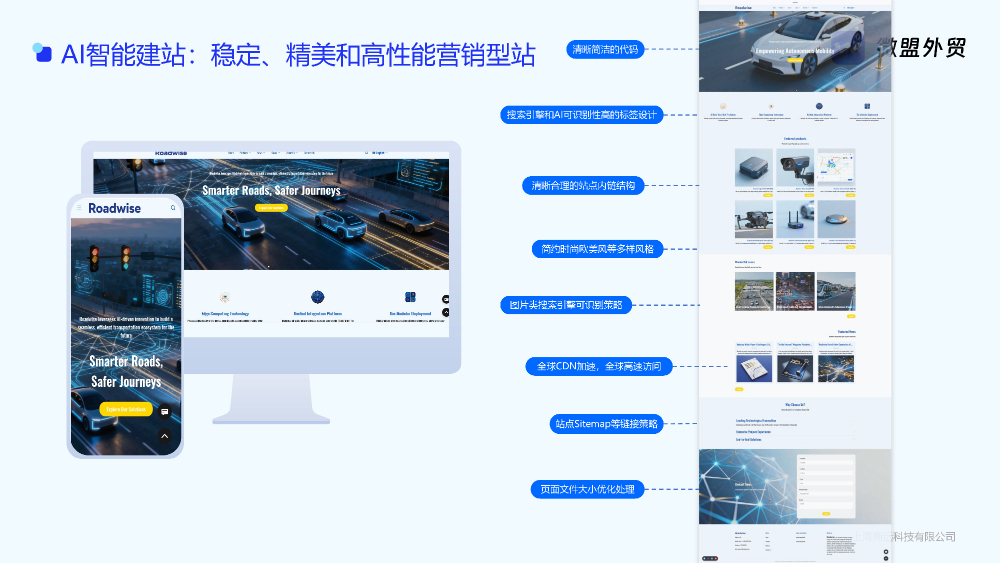Viewport: 1000px width, 563px height.
Task: Tap the yellow Explore Our Solutions button on phone
Action: point(126,409)
